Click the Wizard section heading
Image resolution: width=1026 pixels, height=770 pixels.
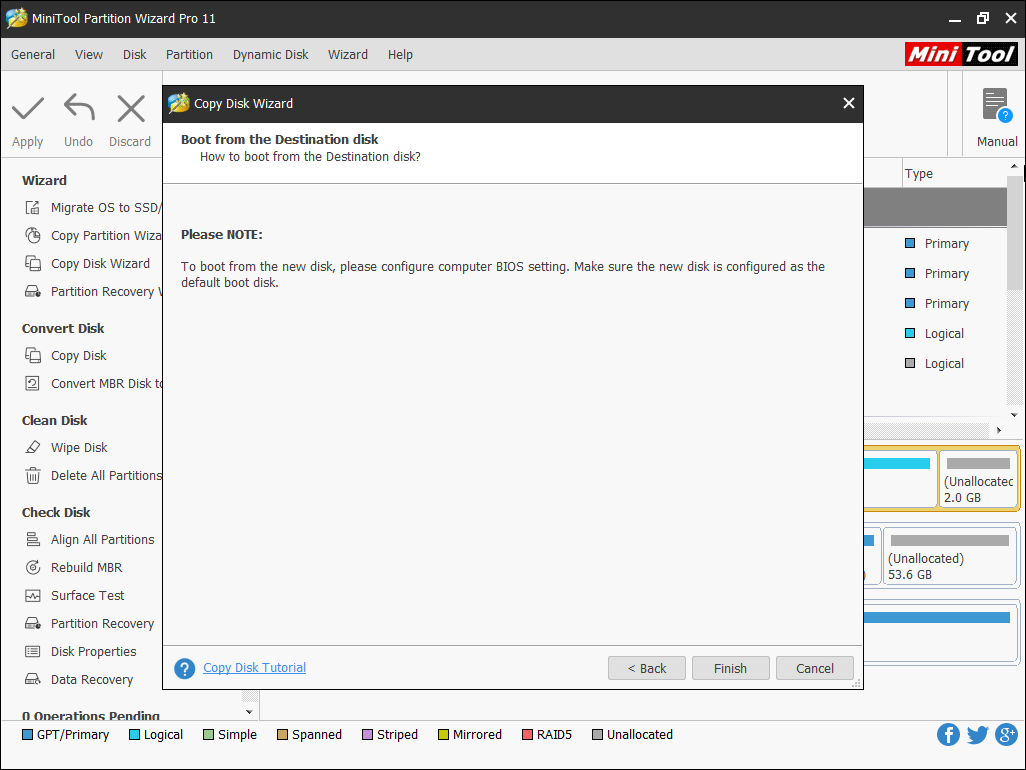pyautogui.click(x=44, y=181)
